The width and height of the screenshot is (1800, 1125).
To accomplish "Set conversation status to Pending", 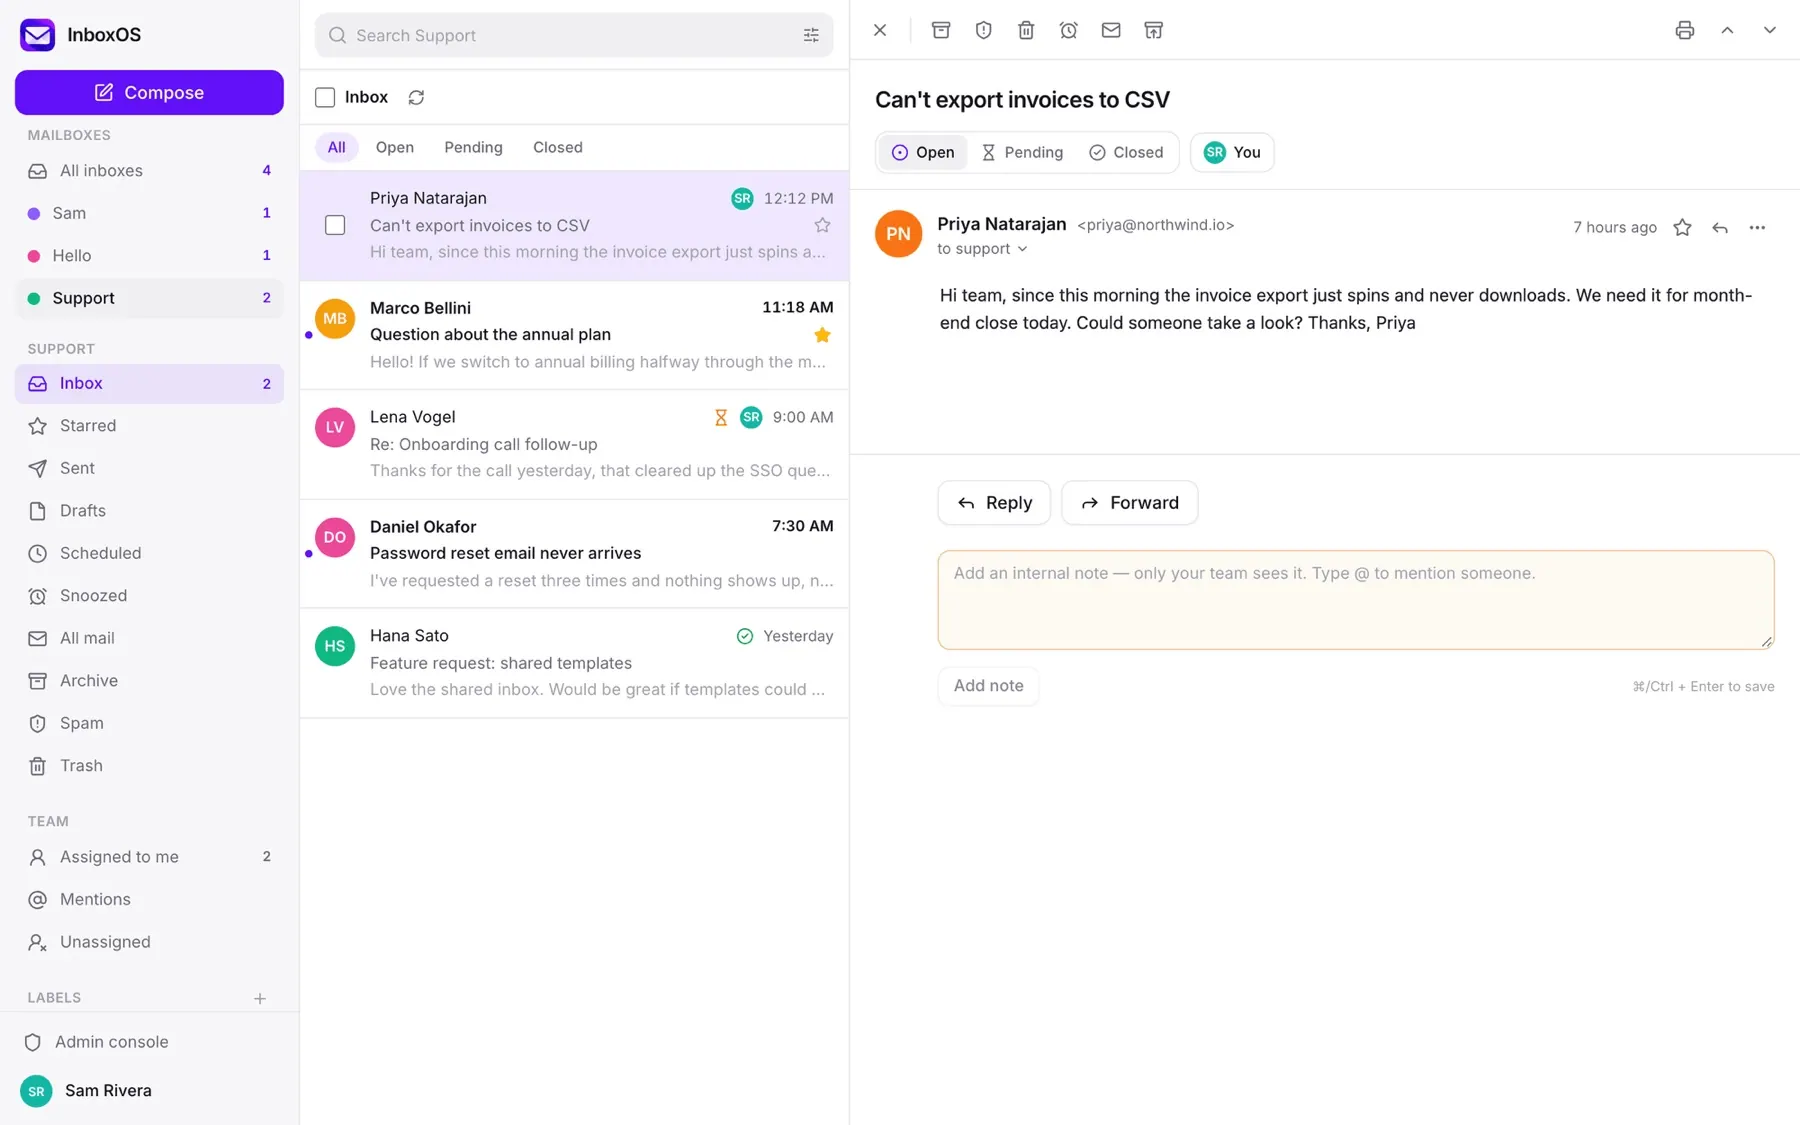I will (1022, 152).
